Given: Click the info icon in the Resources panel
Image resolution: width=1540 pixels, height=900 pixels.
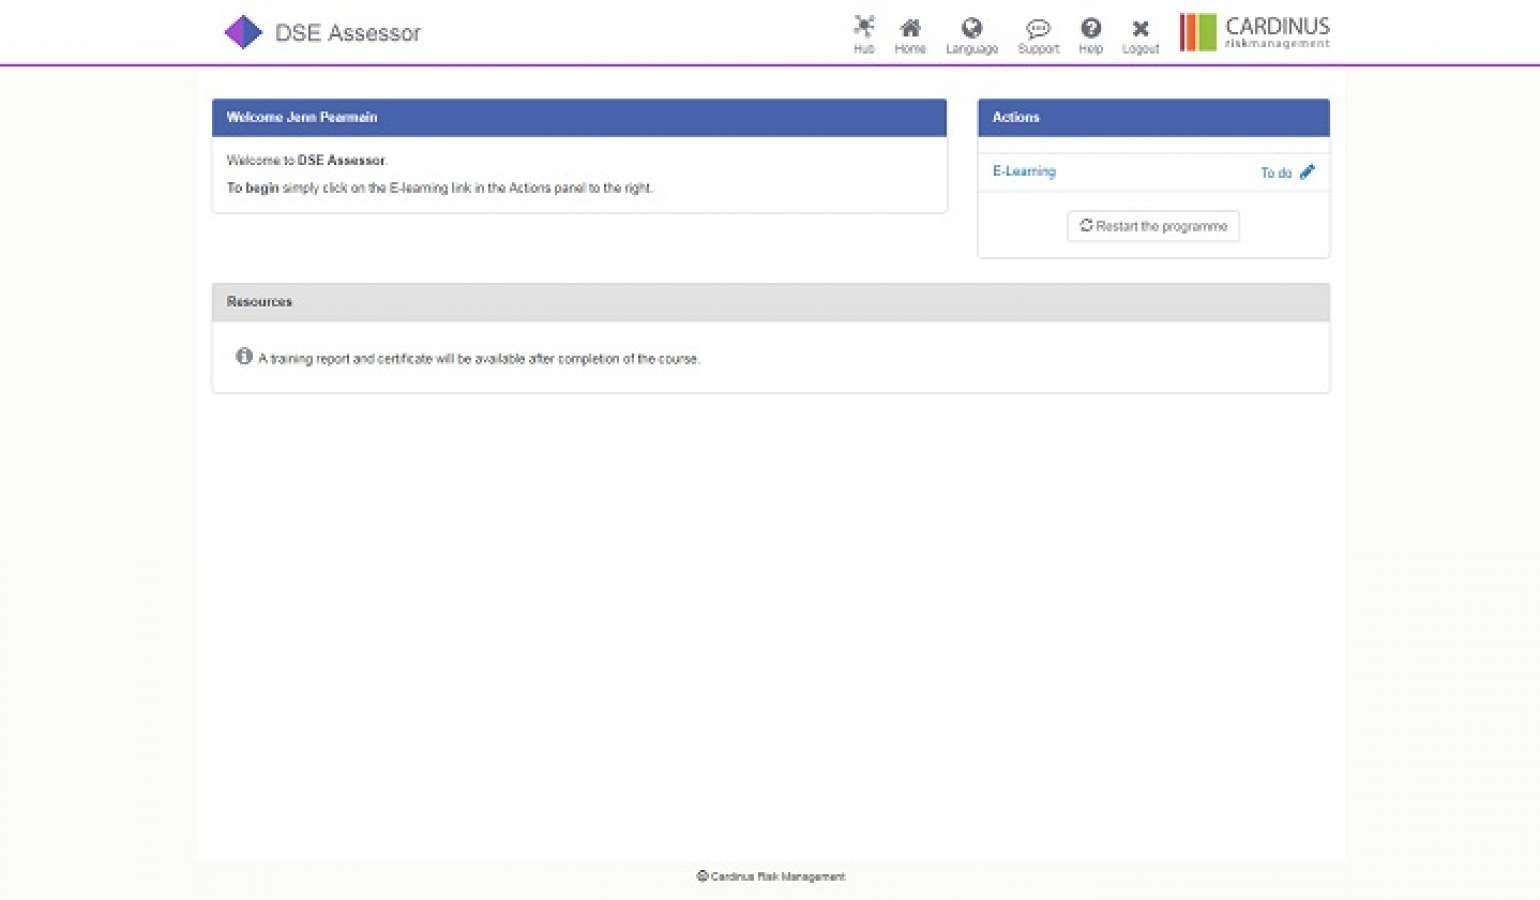Looking at the screenshot, I should pyautogui.click(x=244, y=356).
